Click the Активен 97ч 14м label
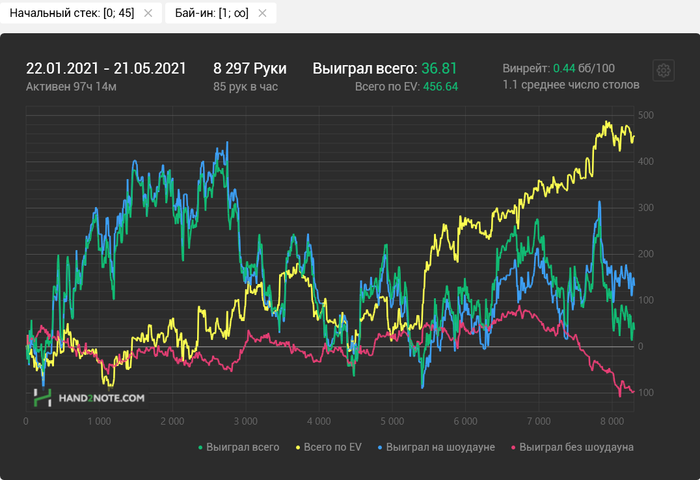The width and height of the screenshot is (700, 480). (71, 87)
